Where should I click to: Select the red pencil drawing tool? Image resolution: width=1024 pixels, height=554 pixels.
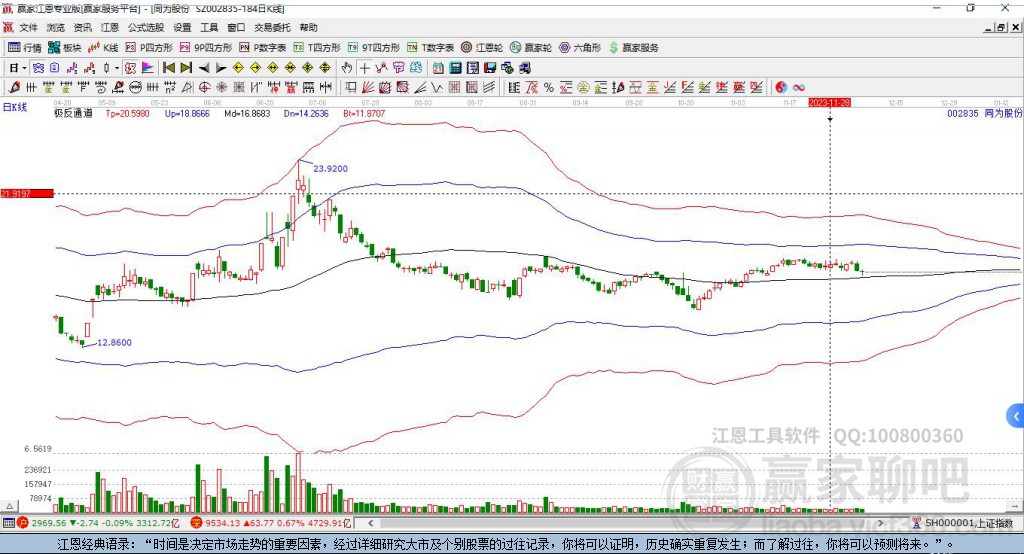(14, 87)
